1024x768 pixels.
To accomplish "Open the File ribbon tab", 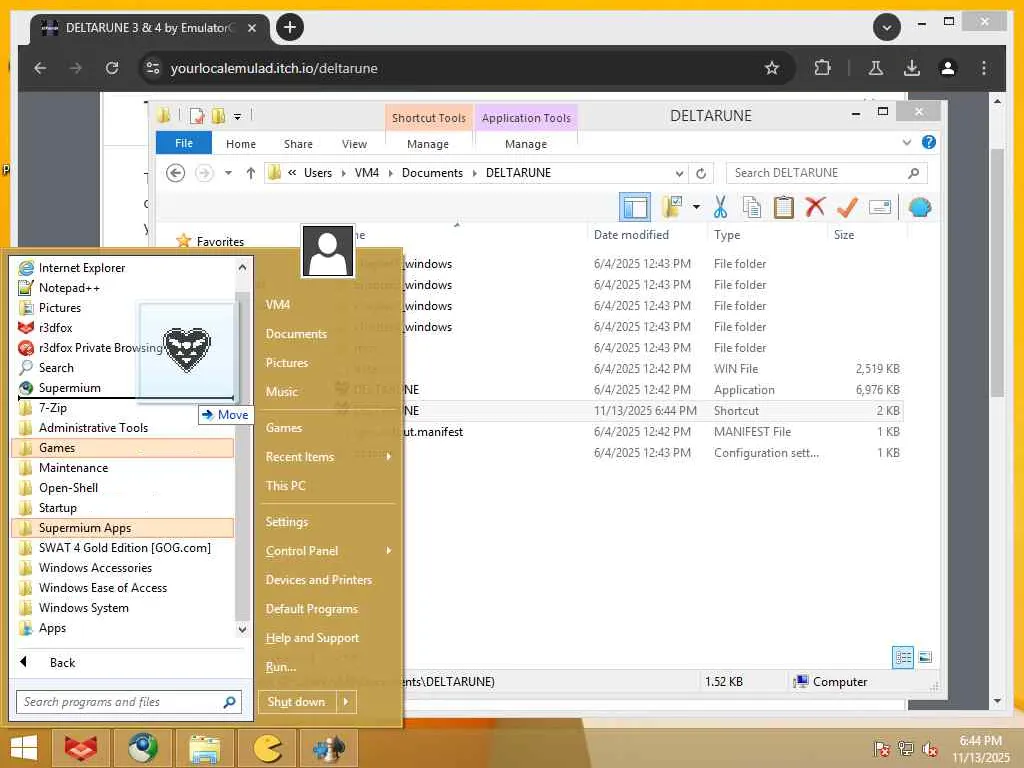I will point(184,143).
